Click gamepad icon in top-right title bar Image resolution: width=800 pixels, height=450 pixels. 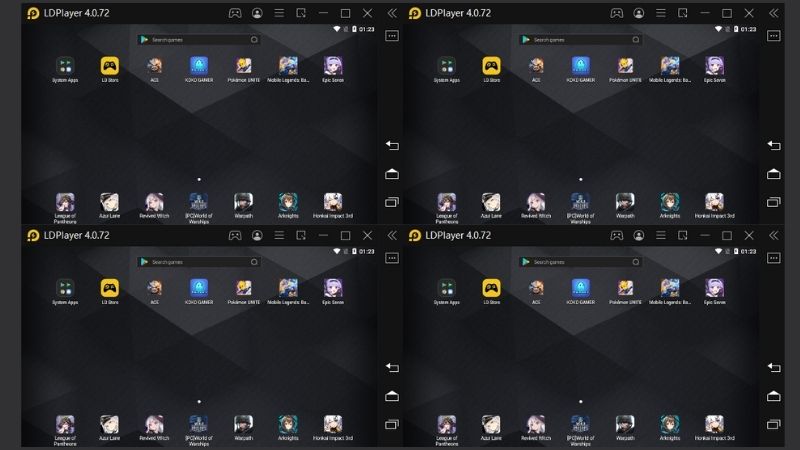(x=616, y=13)
